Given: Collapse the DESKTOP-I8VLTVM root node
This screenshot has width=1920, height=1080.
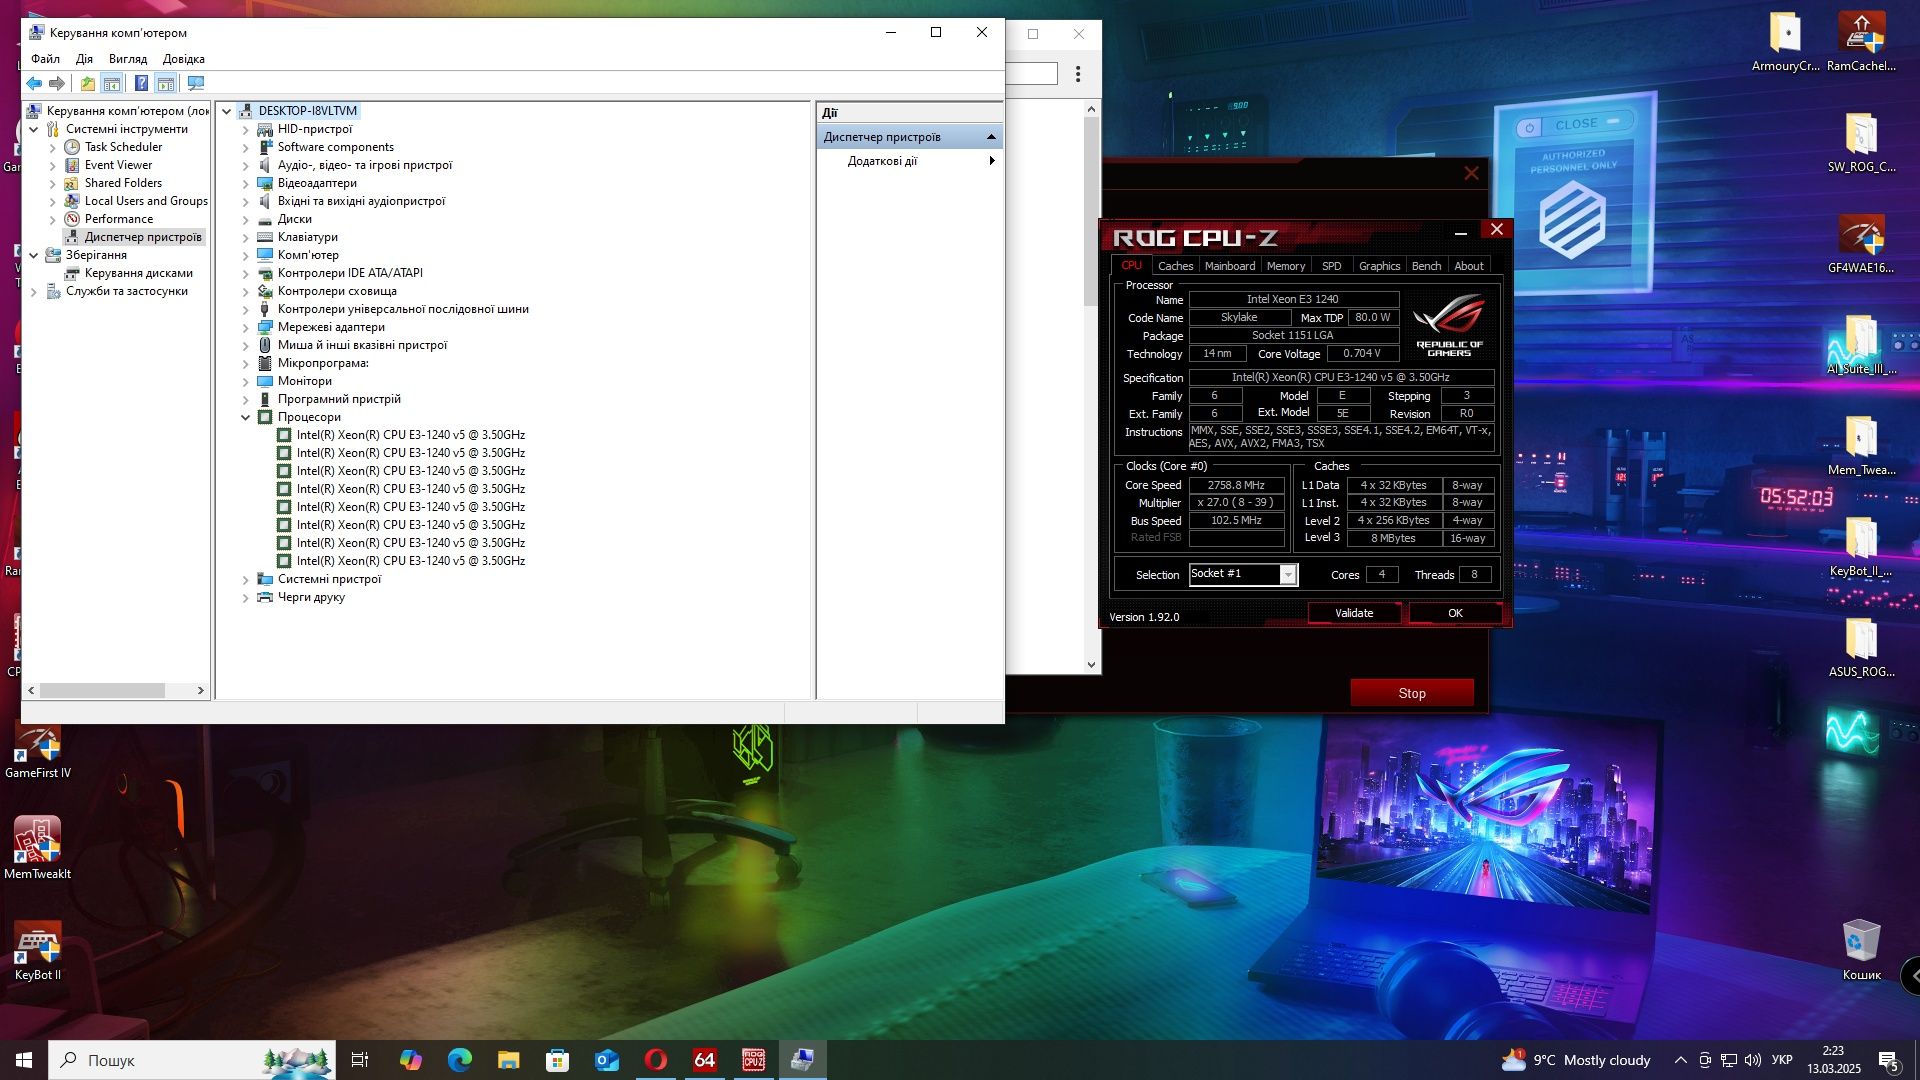Looking at the screenshot, I should [x=227, y=112].
